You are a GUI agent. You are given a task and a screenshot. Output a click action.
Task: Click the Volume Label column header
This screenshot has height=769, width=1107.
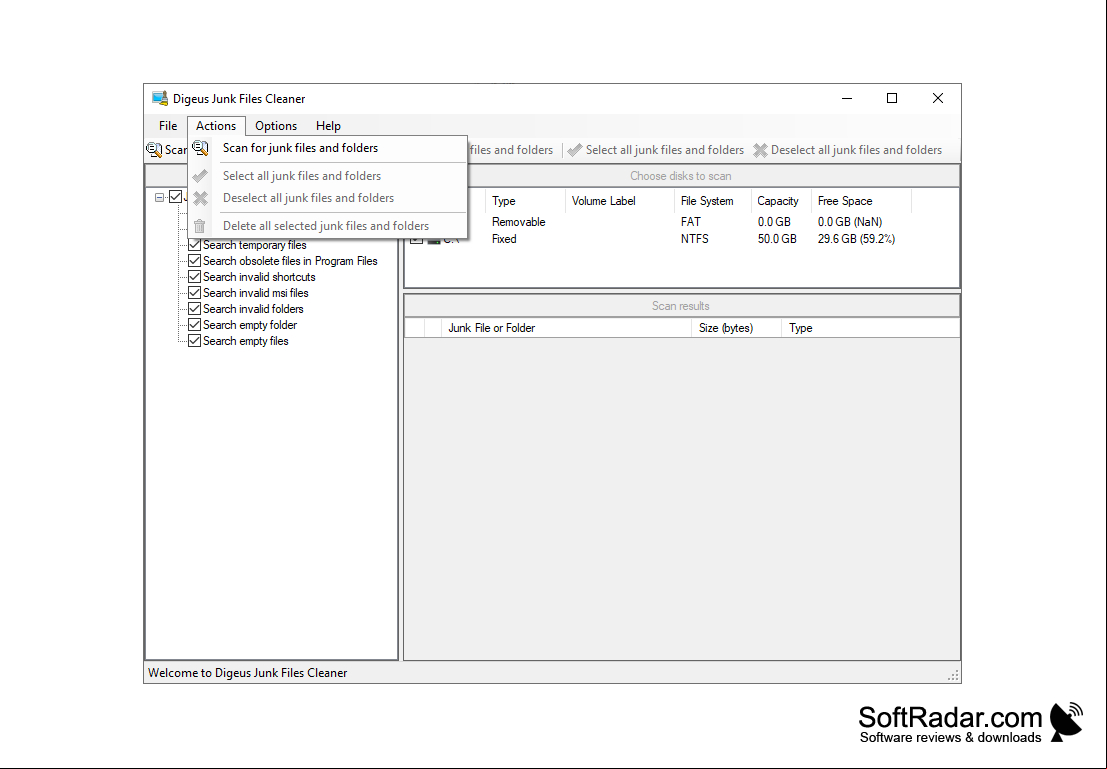(x=620, y=201)
